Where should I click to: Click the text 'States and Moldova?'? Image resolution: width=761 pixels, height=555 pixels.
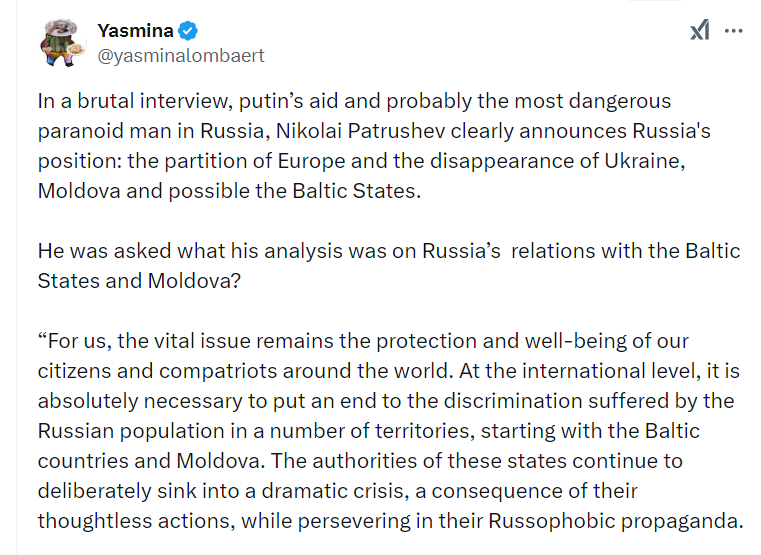pyautogui.click(x=139, y=281)
